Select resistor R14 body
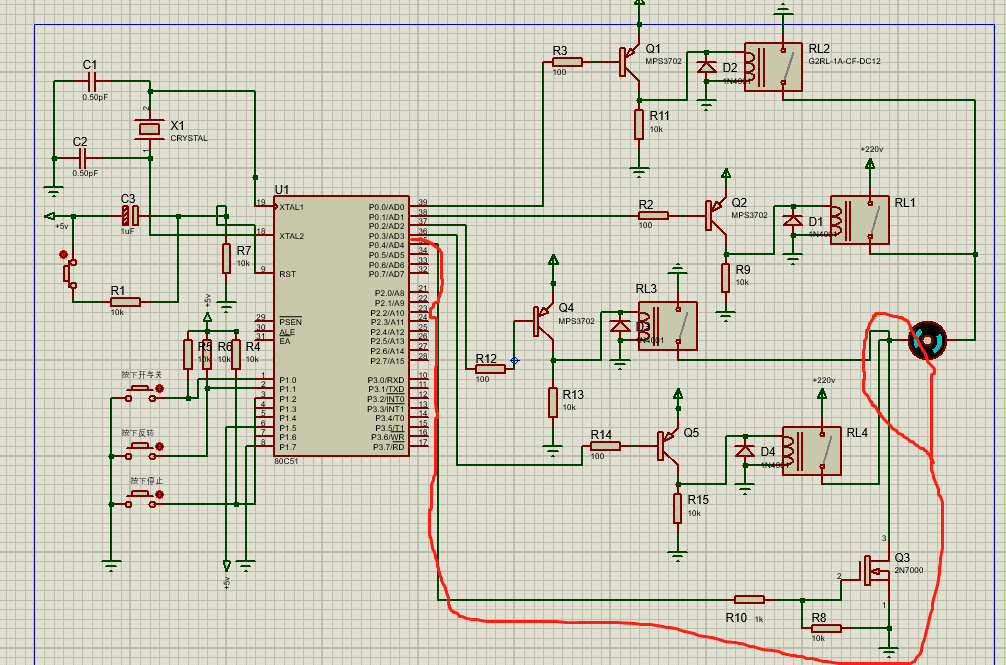Image resolution: width=1006 pixels, height=665 pixels. click(x=605, y=446)
